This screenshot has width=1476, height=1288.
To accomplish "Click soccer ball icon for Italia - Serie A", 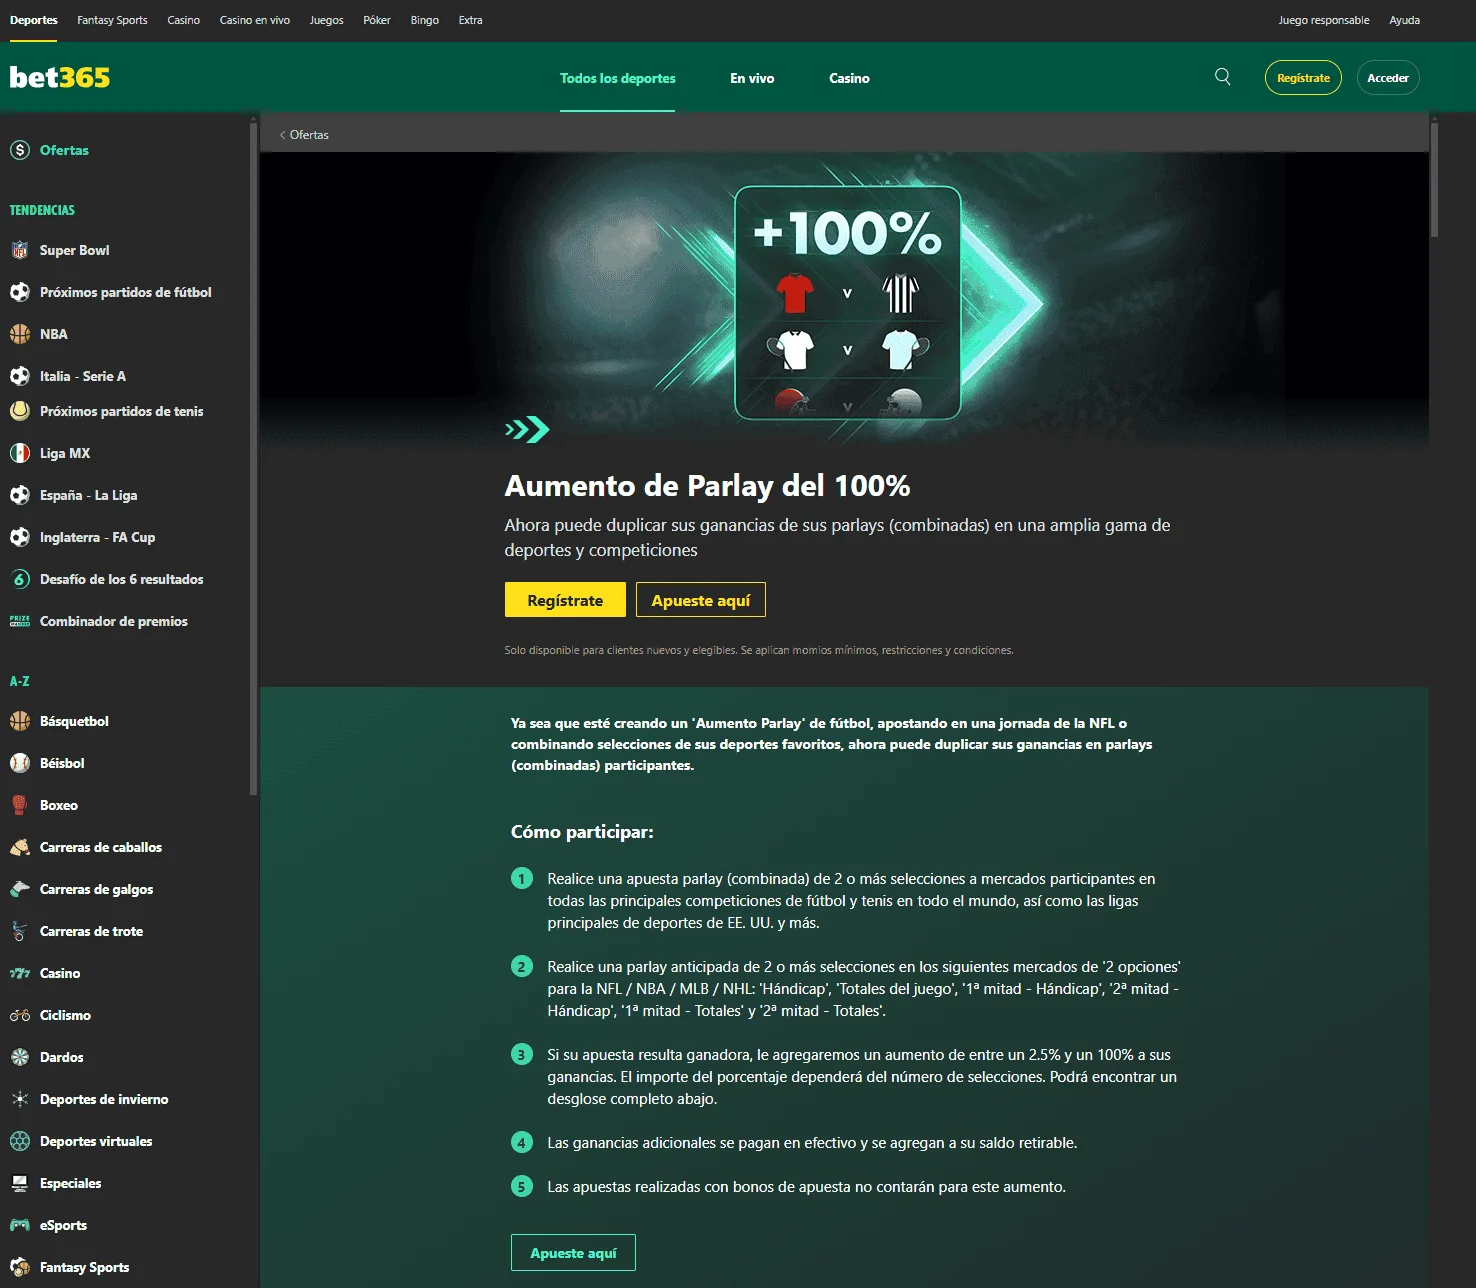I will pyautogui.click(x=20, y=376).
